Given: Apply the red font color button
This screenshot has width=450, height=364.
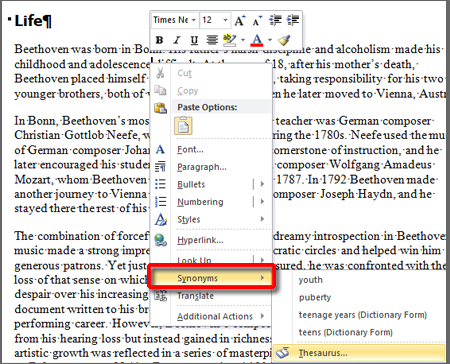Looking at the screenshot, I should coord(256,40).
